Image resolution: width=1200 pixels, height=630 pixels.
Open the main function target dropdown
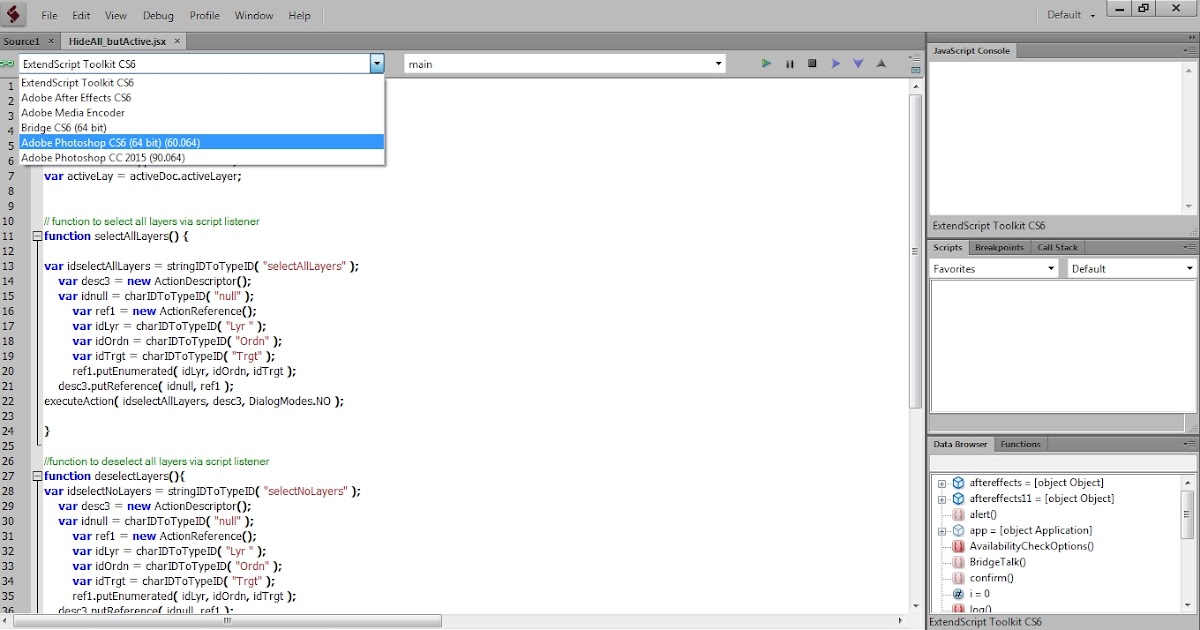click(717, 63)
